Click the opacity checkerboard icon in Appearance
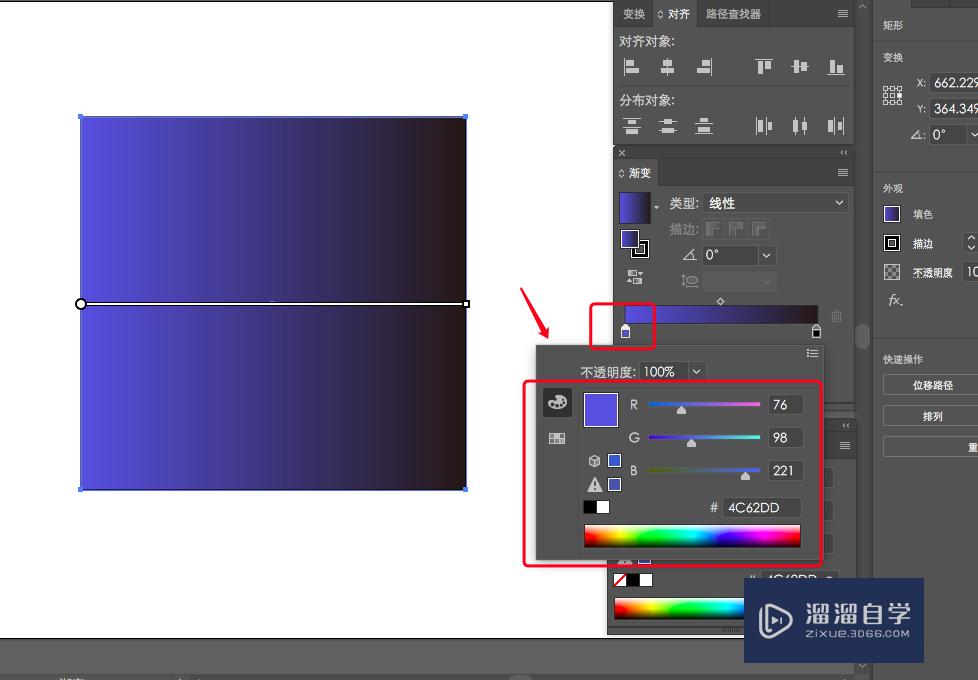978x680 pixels. pos(892,272)
